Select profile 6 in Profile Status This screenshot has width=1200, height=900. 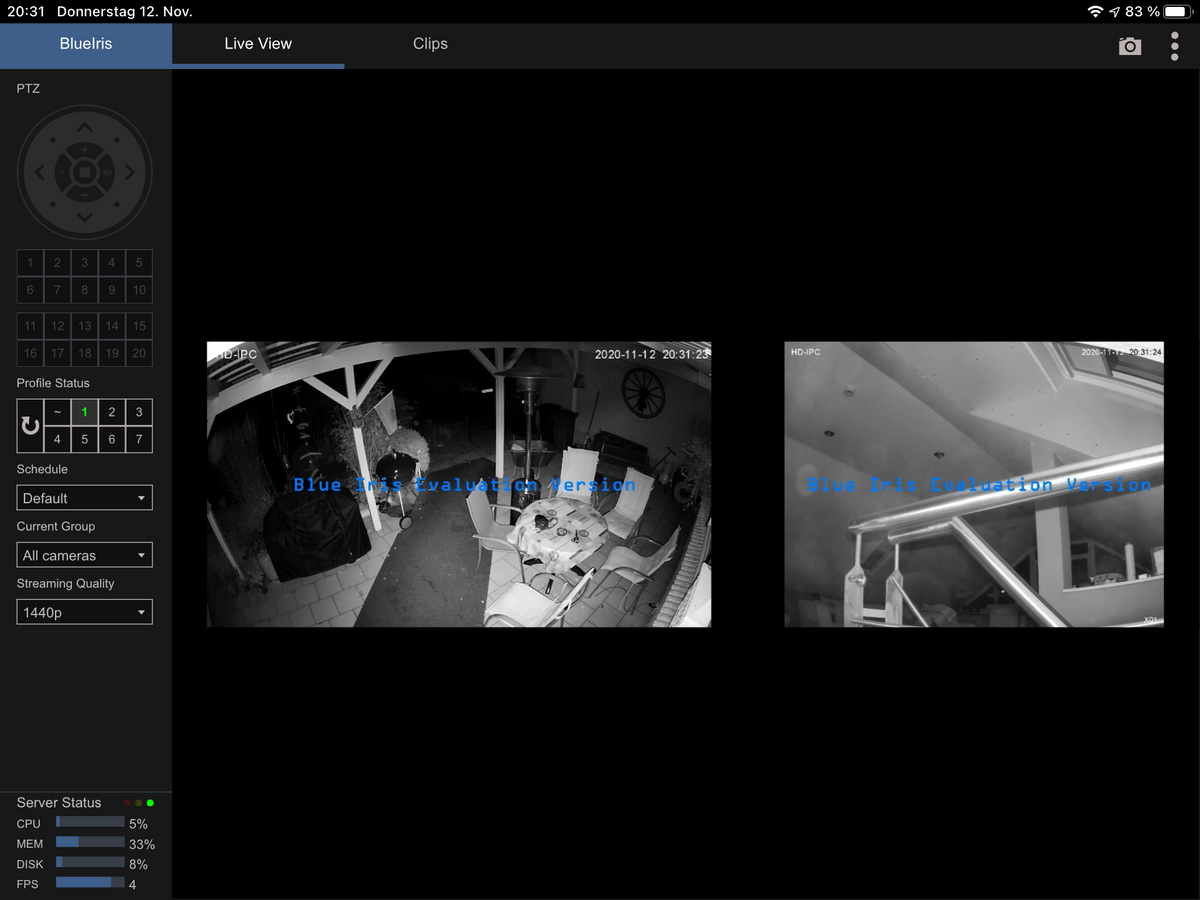[x=112, y=439]
